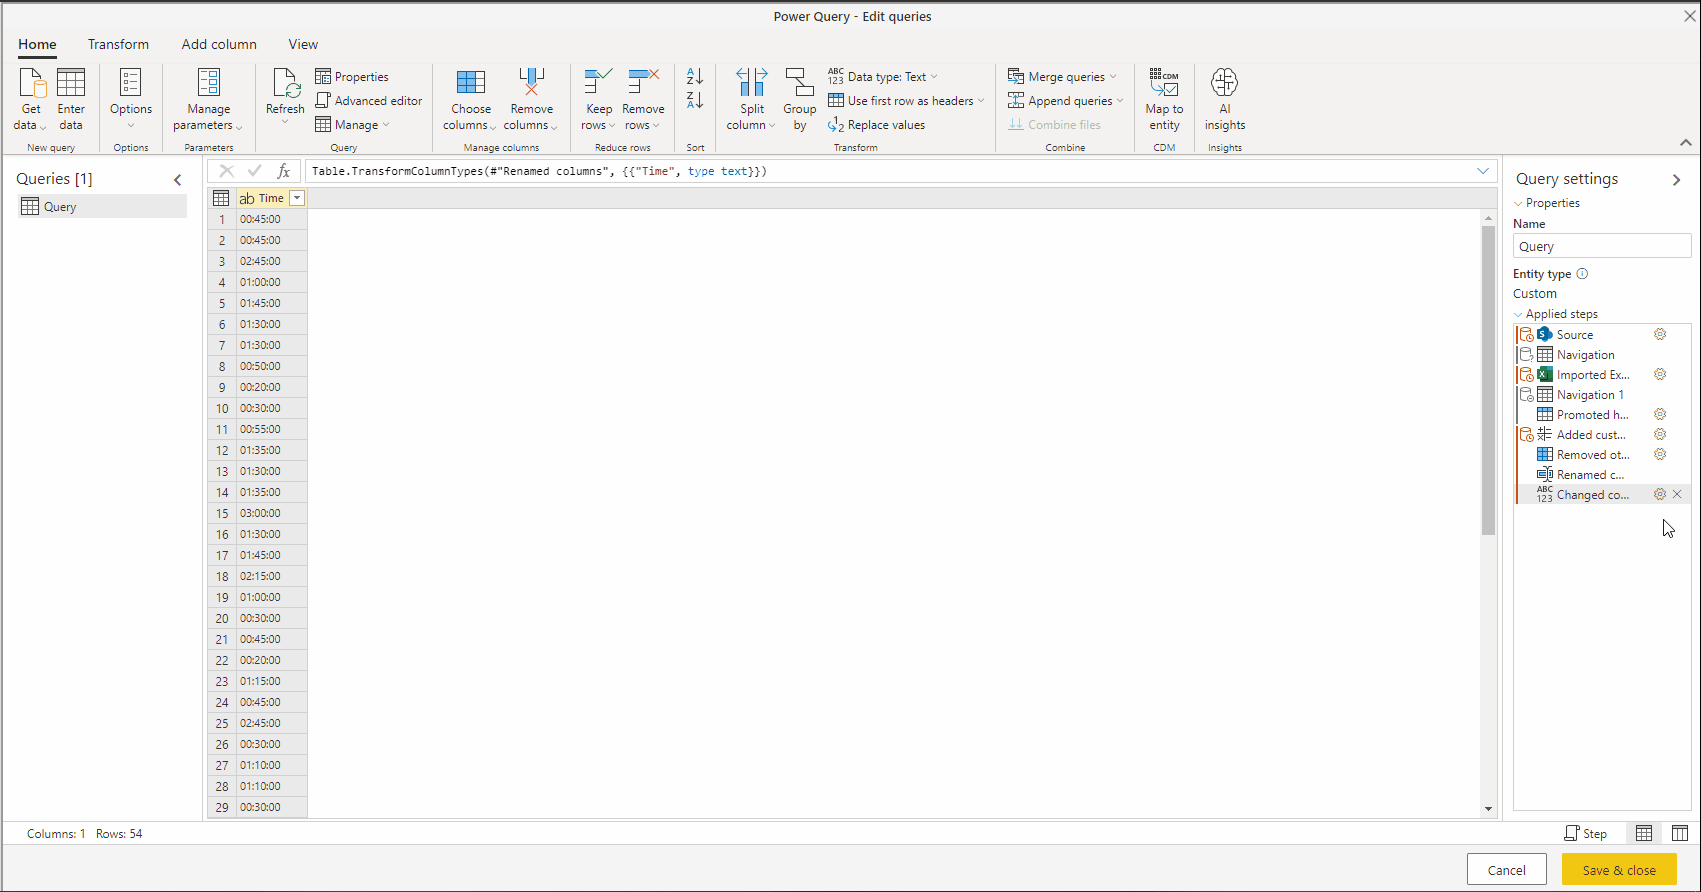Expand the formula bar

[1483, 171]
